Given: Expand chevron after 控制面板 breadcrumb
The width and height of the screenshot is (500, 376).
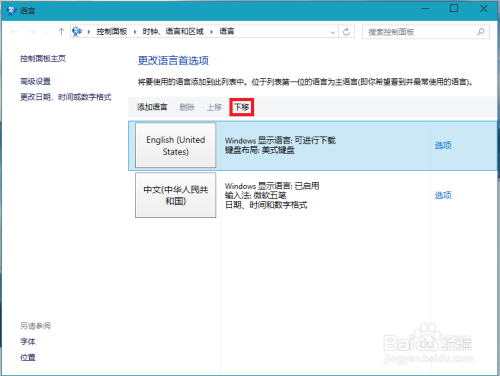Looking at the screenshot, I should point(135,32).
